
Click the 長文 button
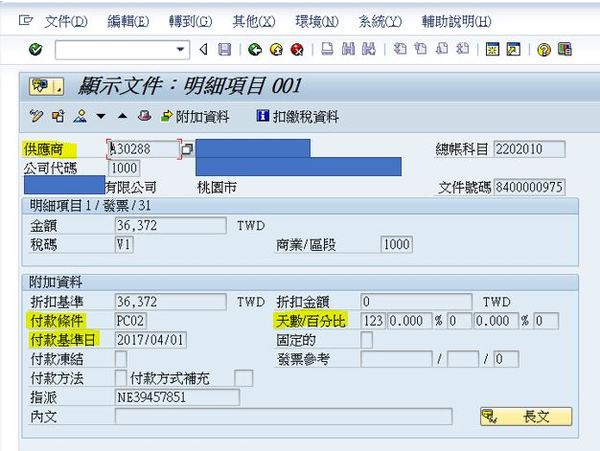click(526, 417)
